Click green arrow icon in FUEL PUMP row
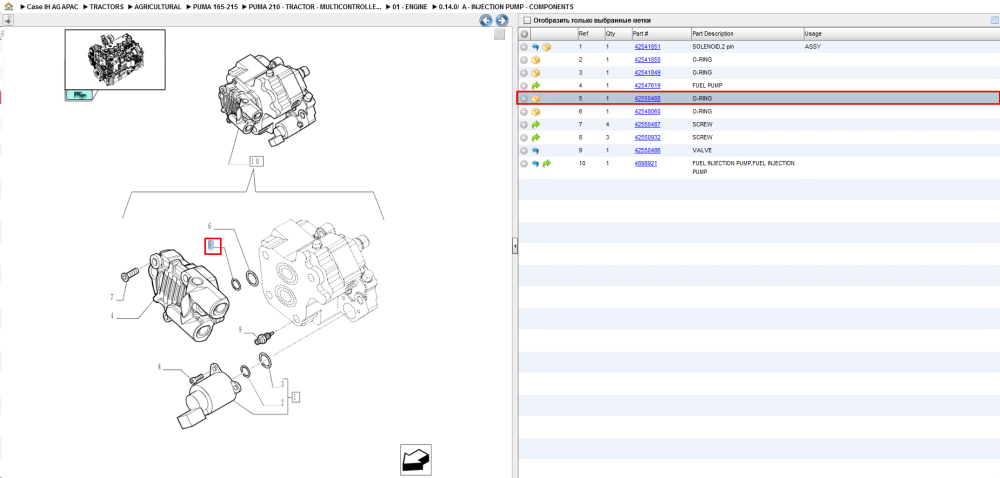 (536, 85)
